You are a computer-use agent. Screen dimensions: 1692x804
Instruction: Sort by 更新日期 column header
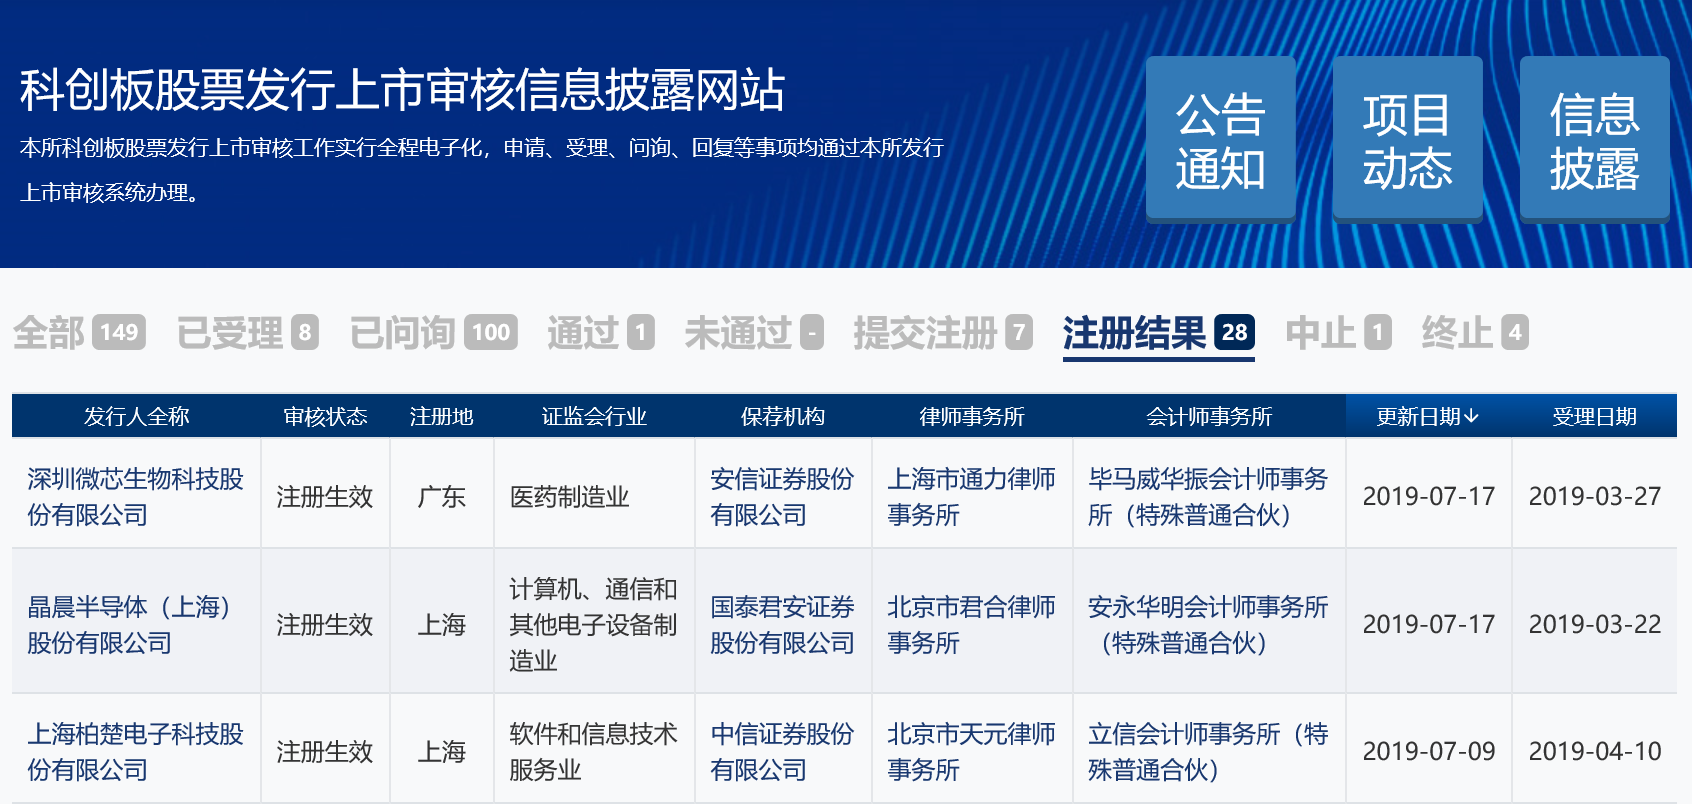[x=1427, y=416]
